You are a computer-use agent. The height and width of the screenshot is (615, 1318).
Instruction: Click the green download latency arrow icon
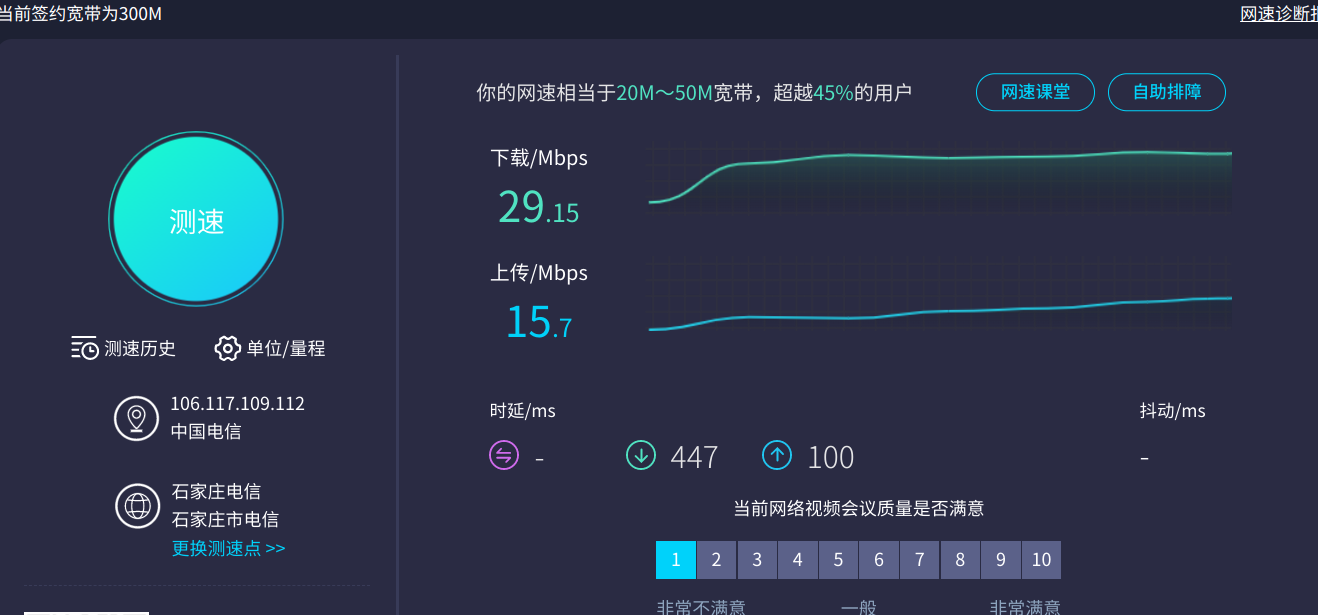click(641, 455)
